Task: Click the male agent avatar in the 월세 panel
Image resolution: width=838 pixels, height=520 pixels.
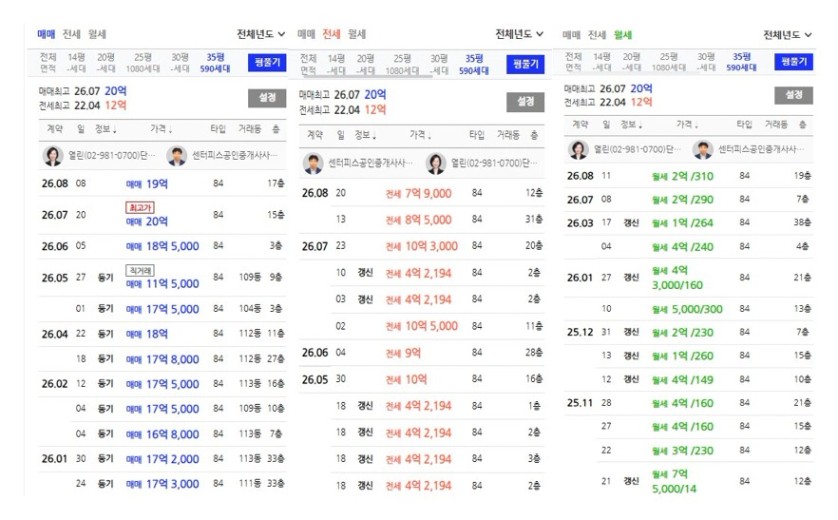Action: (x=703, y=150)
